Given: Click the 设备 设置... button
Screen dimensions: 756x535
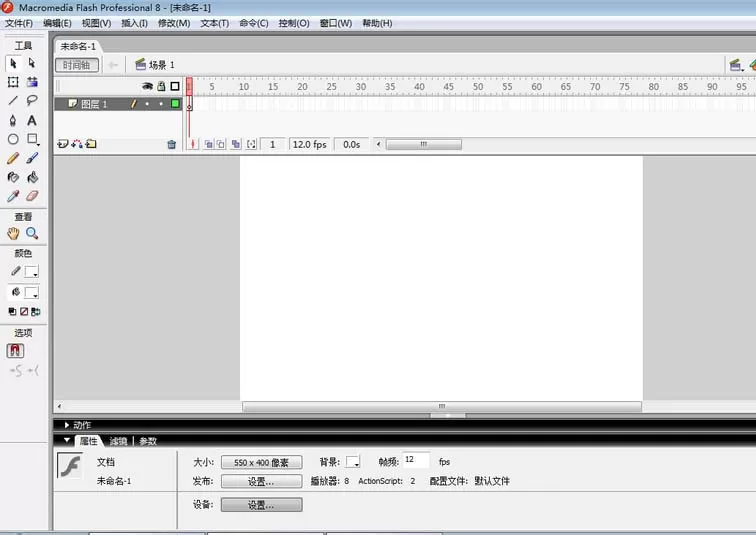Looking at the screenshot, I should pyautogui.click(x=261, y=505).
